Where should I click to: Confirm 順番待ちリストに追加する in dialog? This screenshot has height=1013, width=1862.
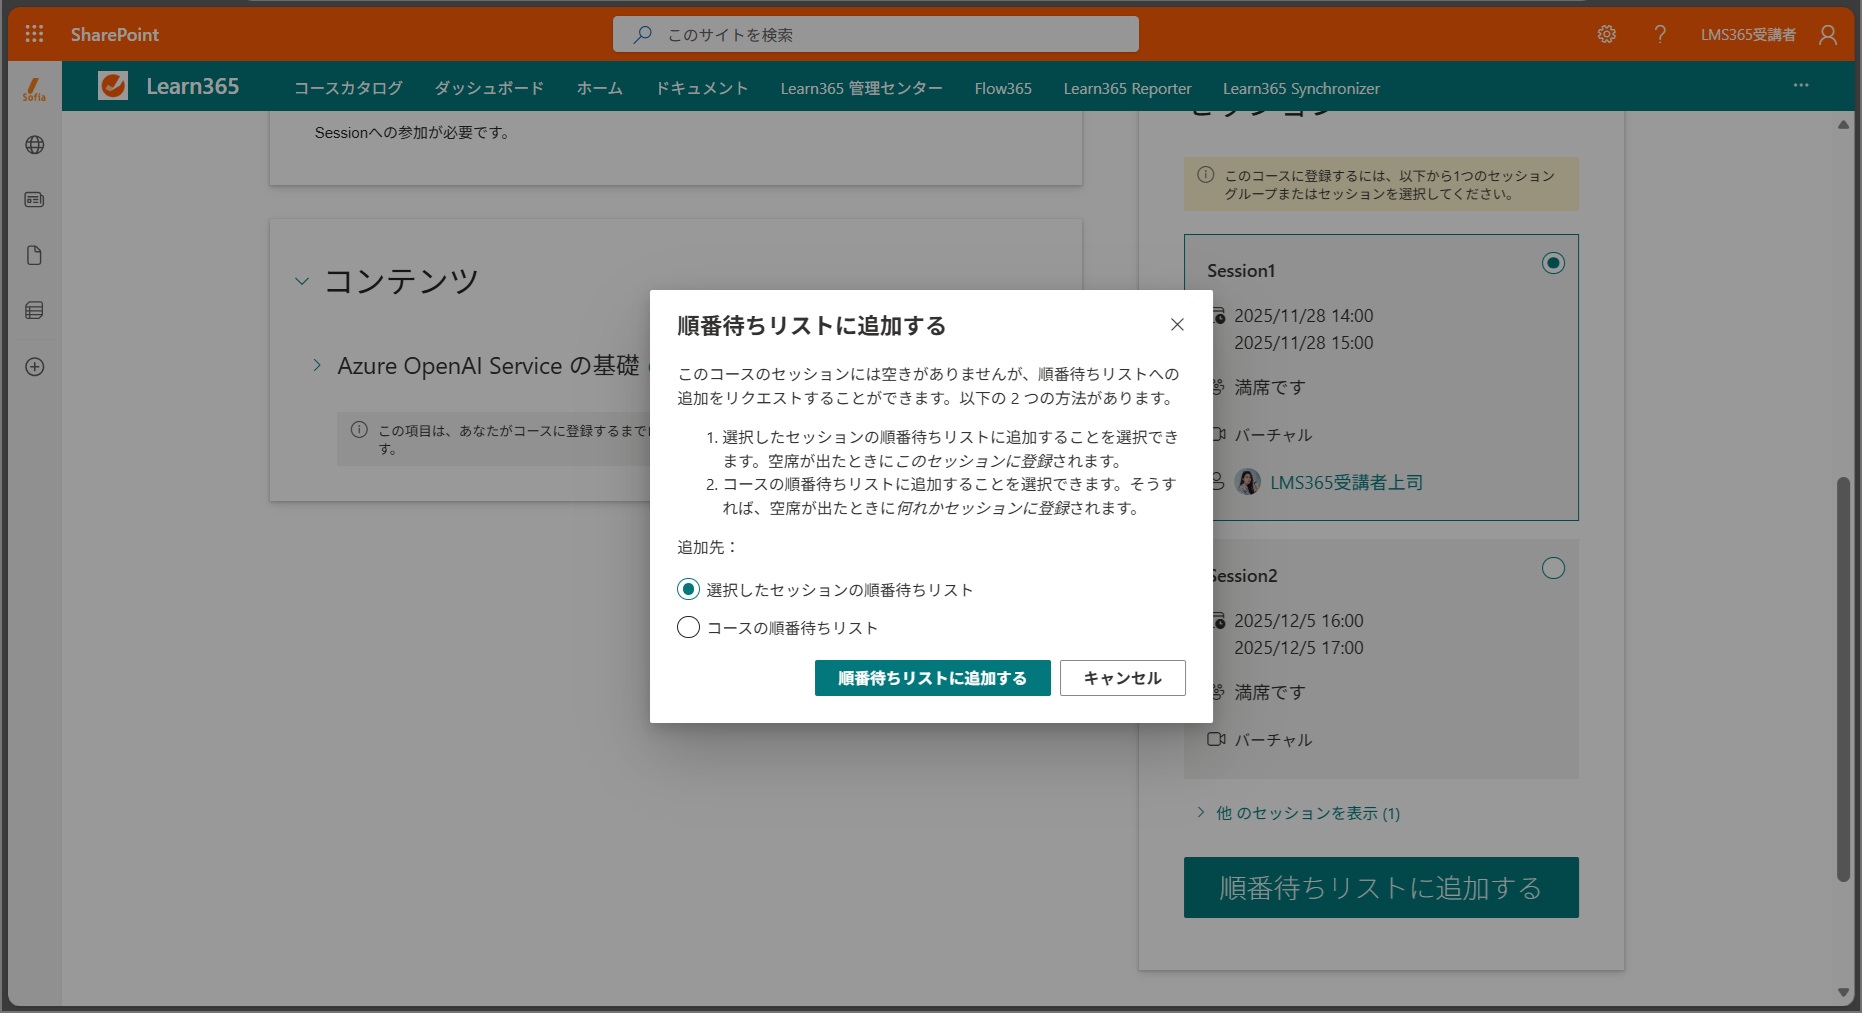932,678
